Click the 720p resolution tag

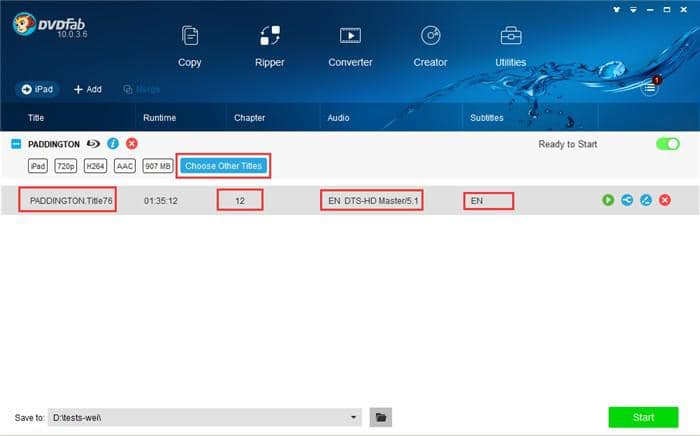(x=66, y=166)
